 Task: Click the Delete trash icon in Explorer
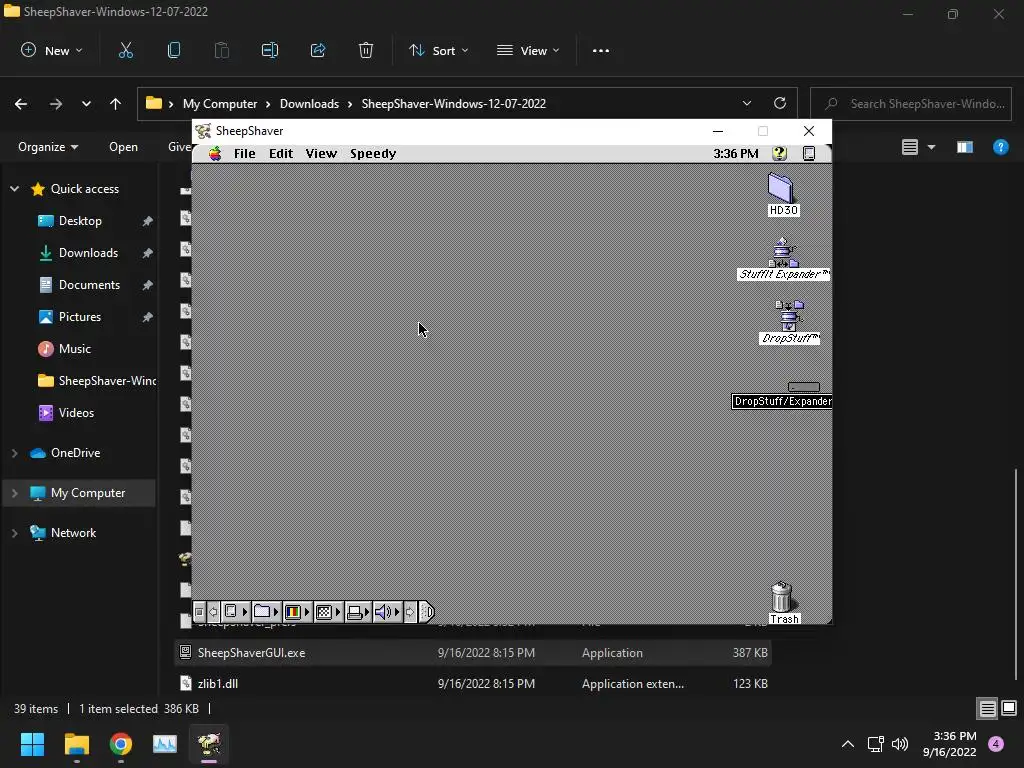[x=366, y=50]
